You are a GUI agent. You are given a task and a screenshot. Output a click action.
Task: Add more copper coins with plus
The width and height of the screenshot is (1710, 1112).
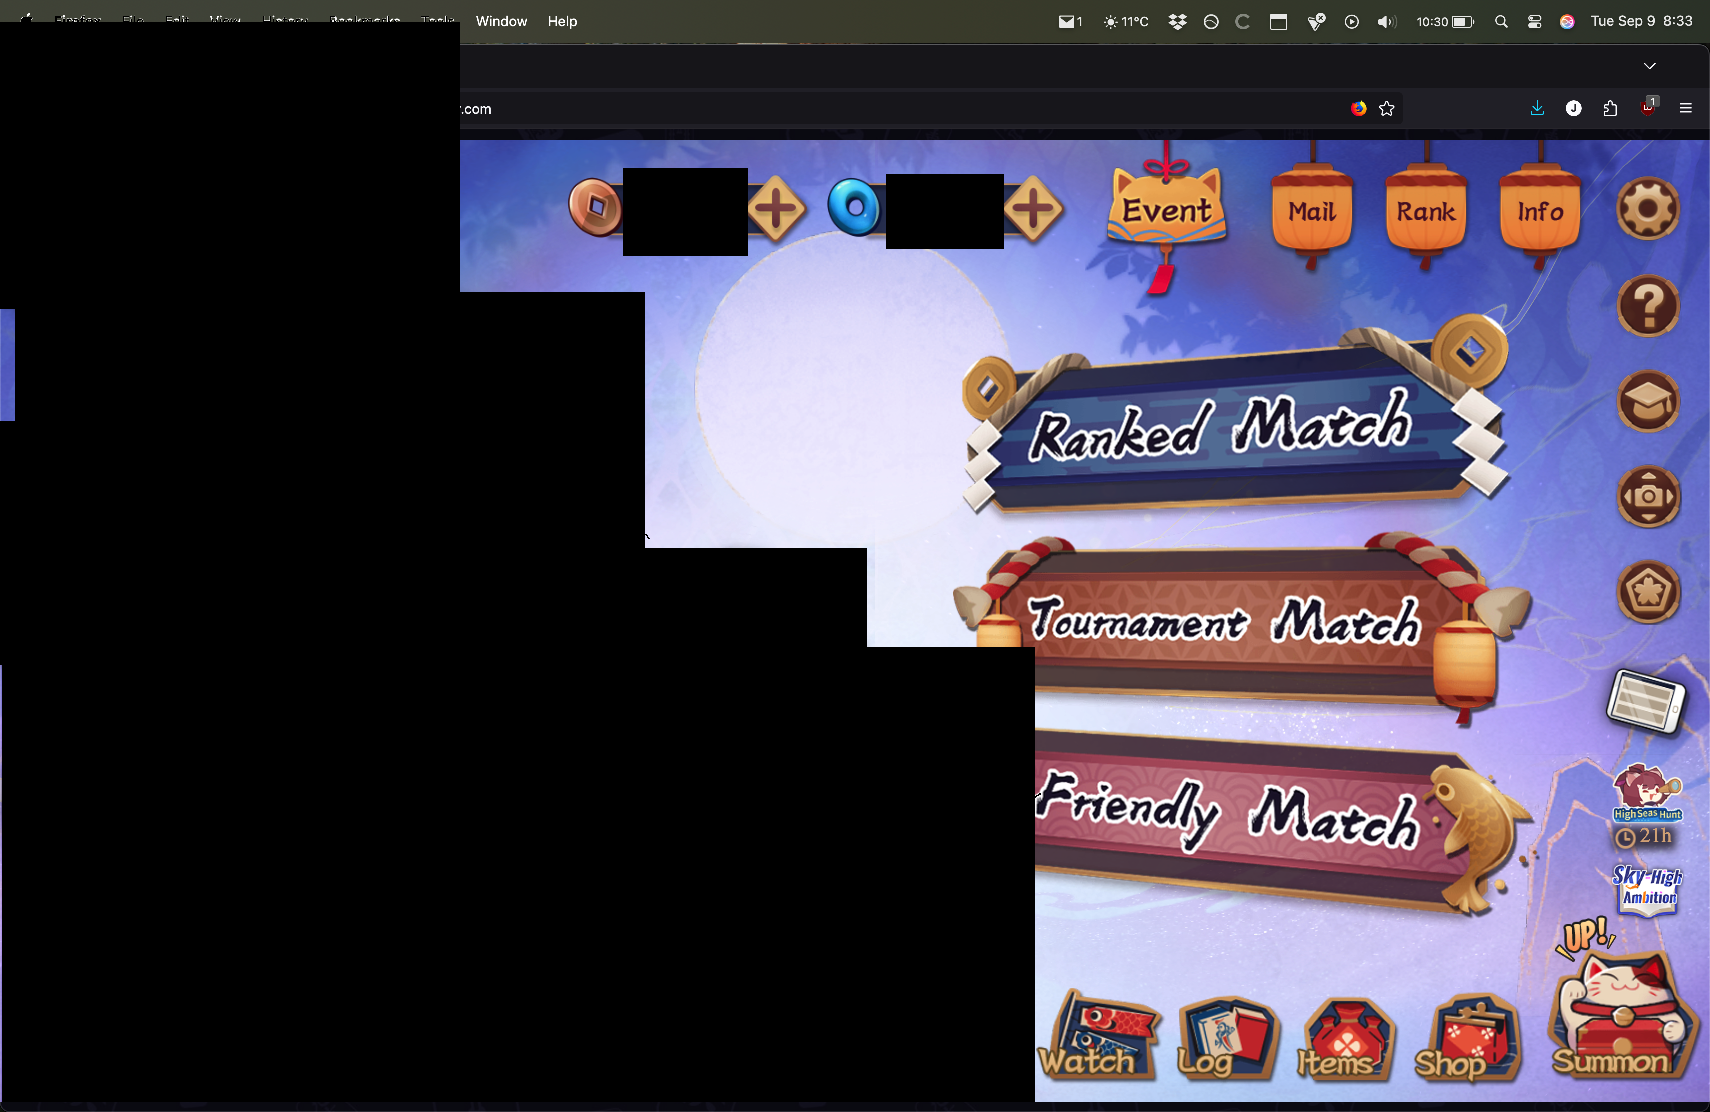click(777, 209)
